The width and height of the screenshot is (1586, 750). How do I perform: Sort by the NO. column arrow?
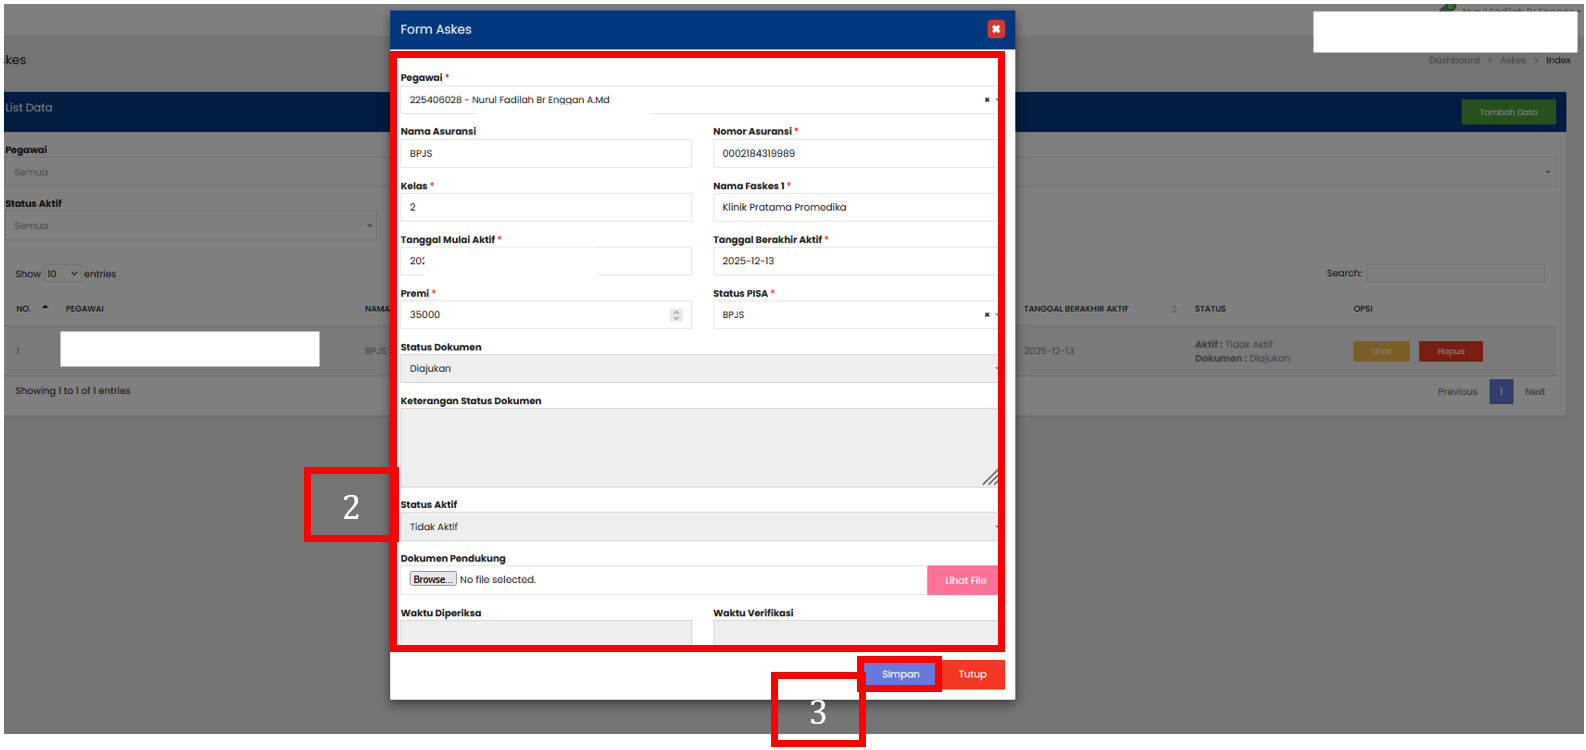[x=45, y=308]
